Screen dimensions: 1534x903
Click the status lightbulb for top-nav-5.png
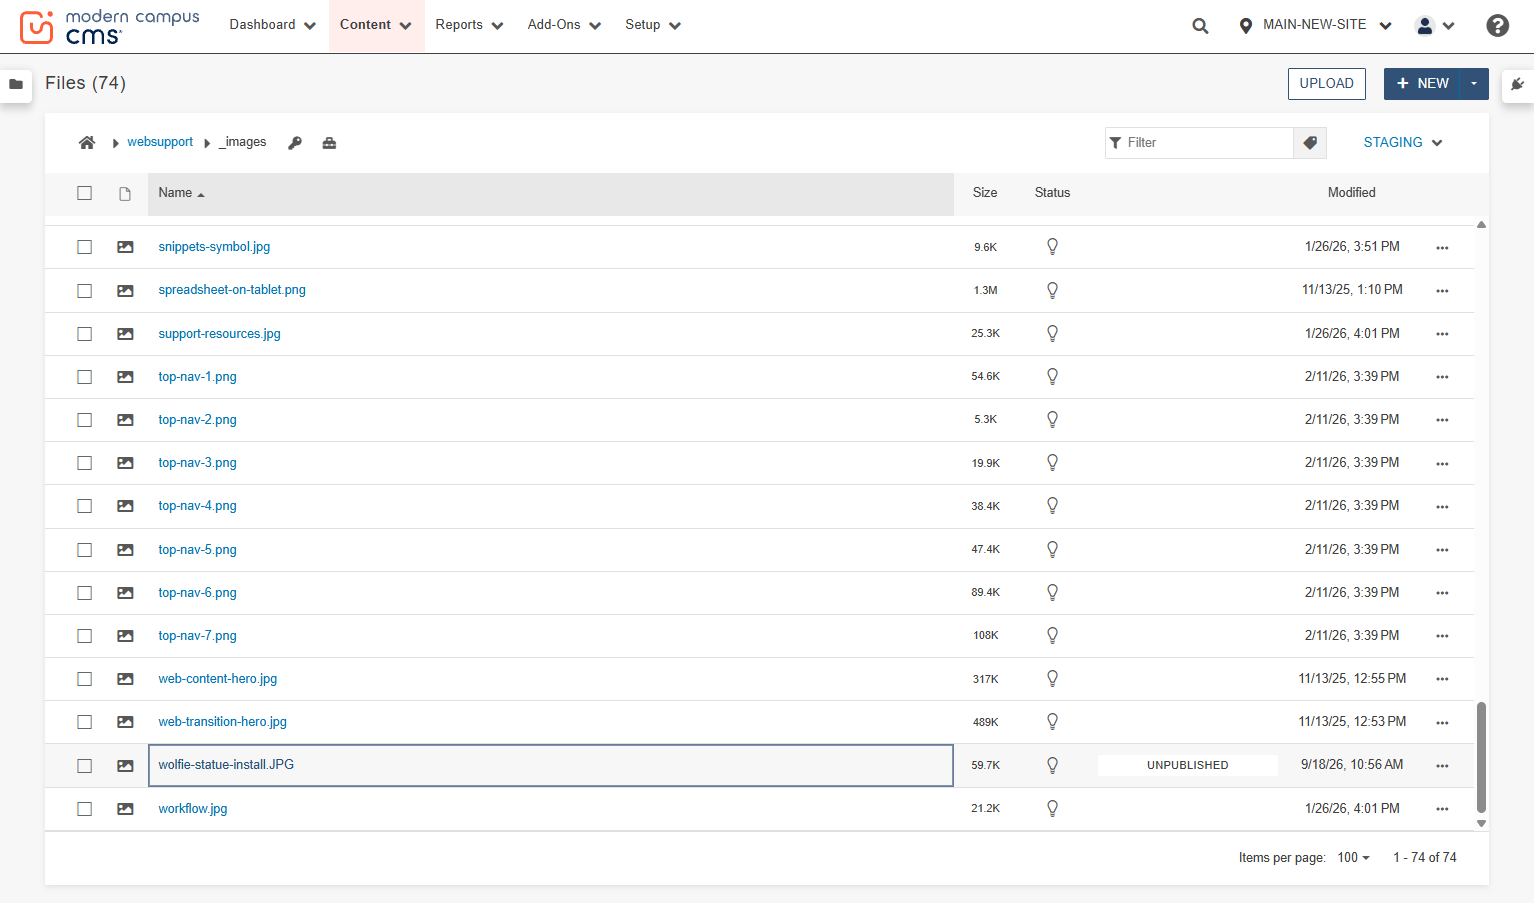point(1052,549)
